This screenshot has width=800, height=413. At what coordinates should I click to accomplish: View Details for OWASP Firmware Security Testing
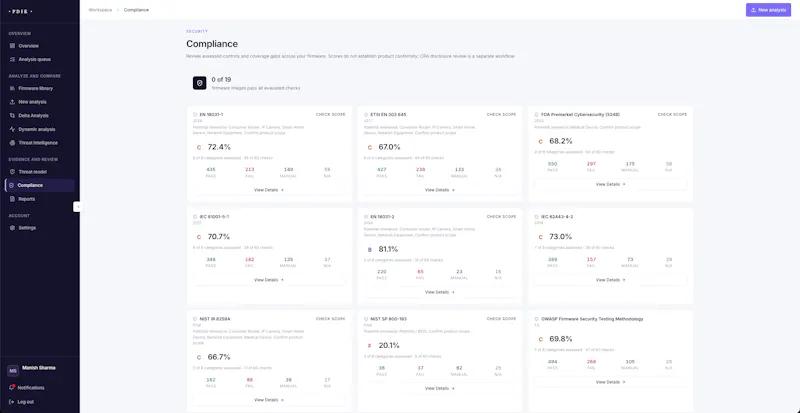[x=611, y=382]
